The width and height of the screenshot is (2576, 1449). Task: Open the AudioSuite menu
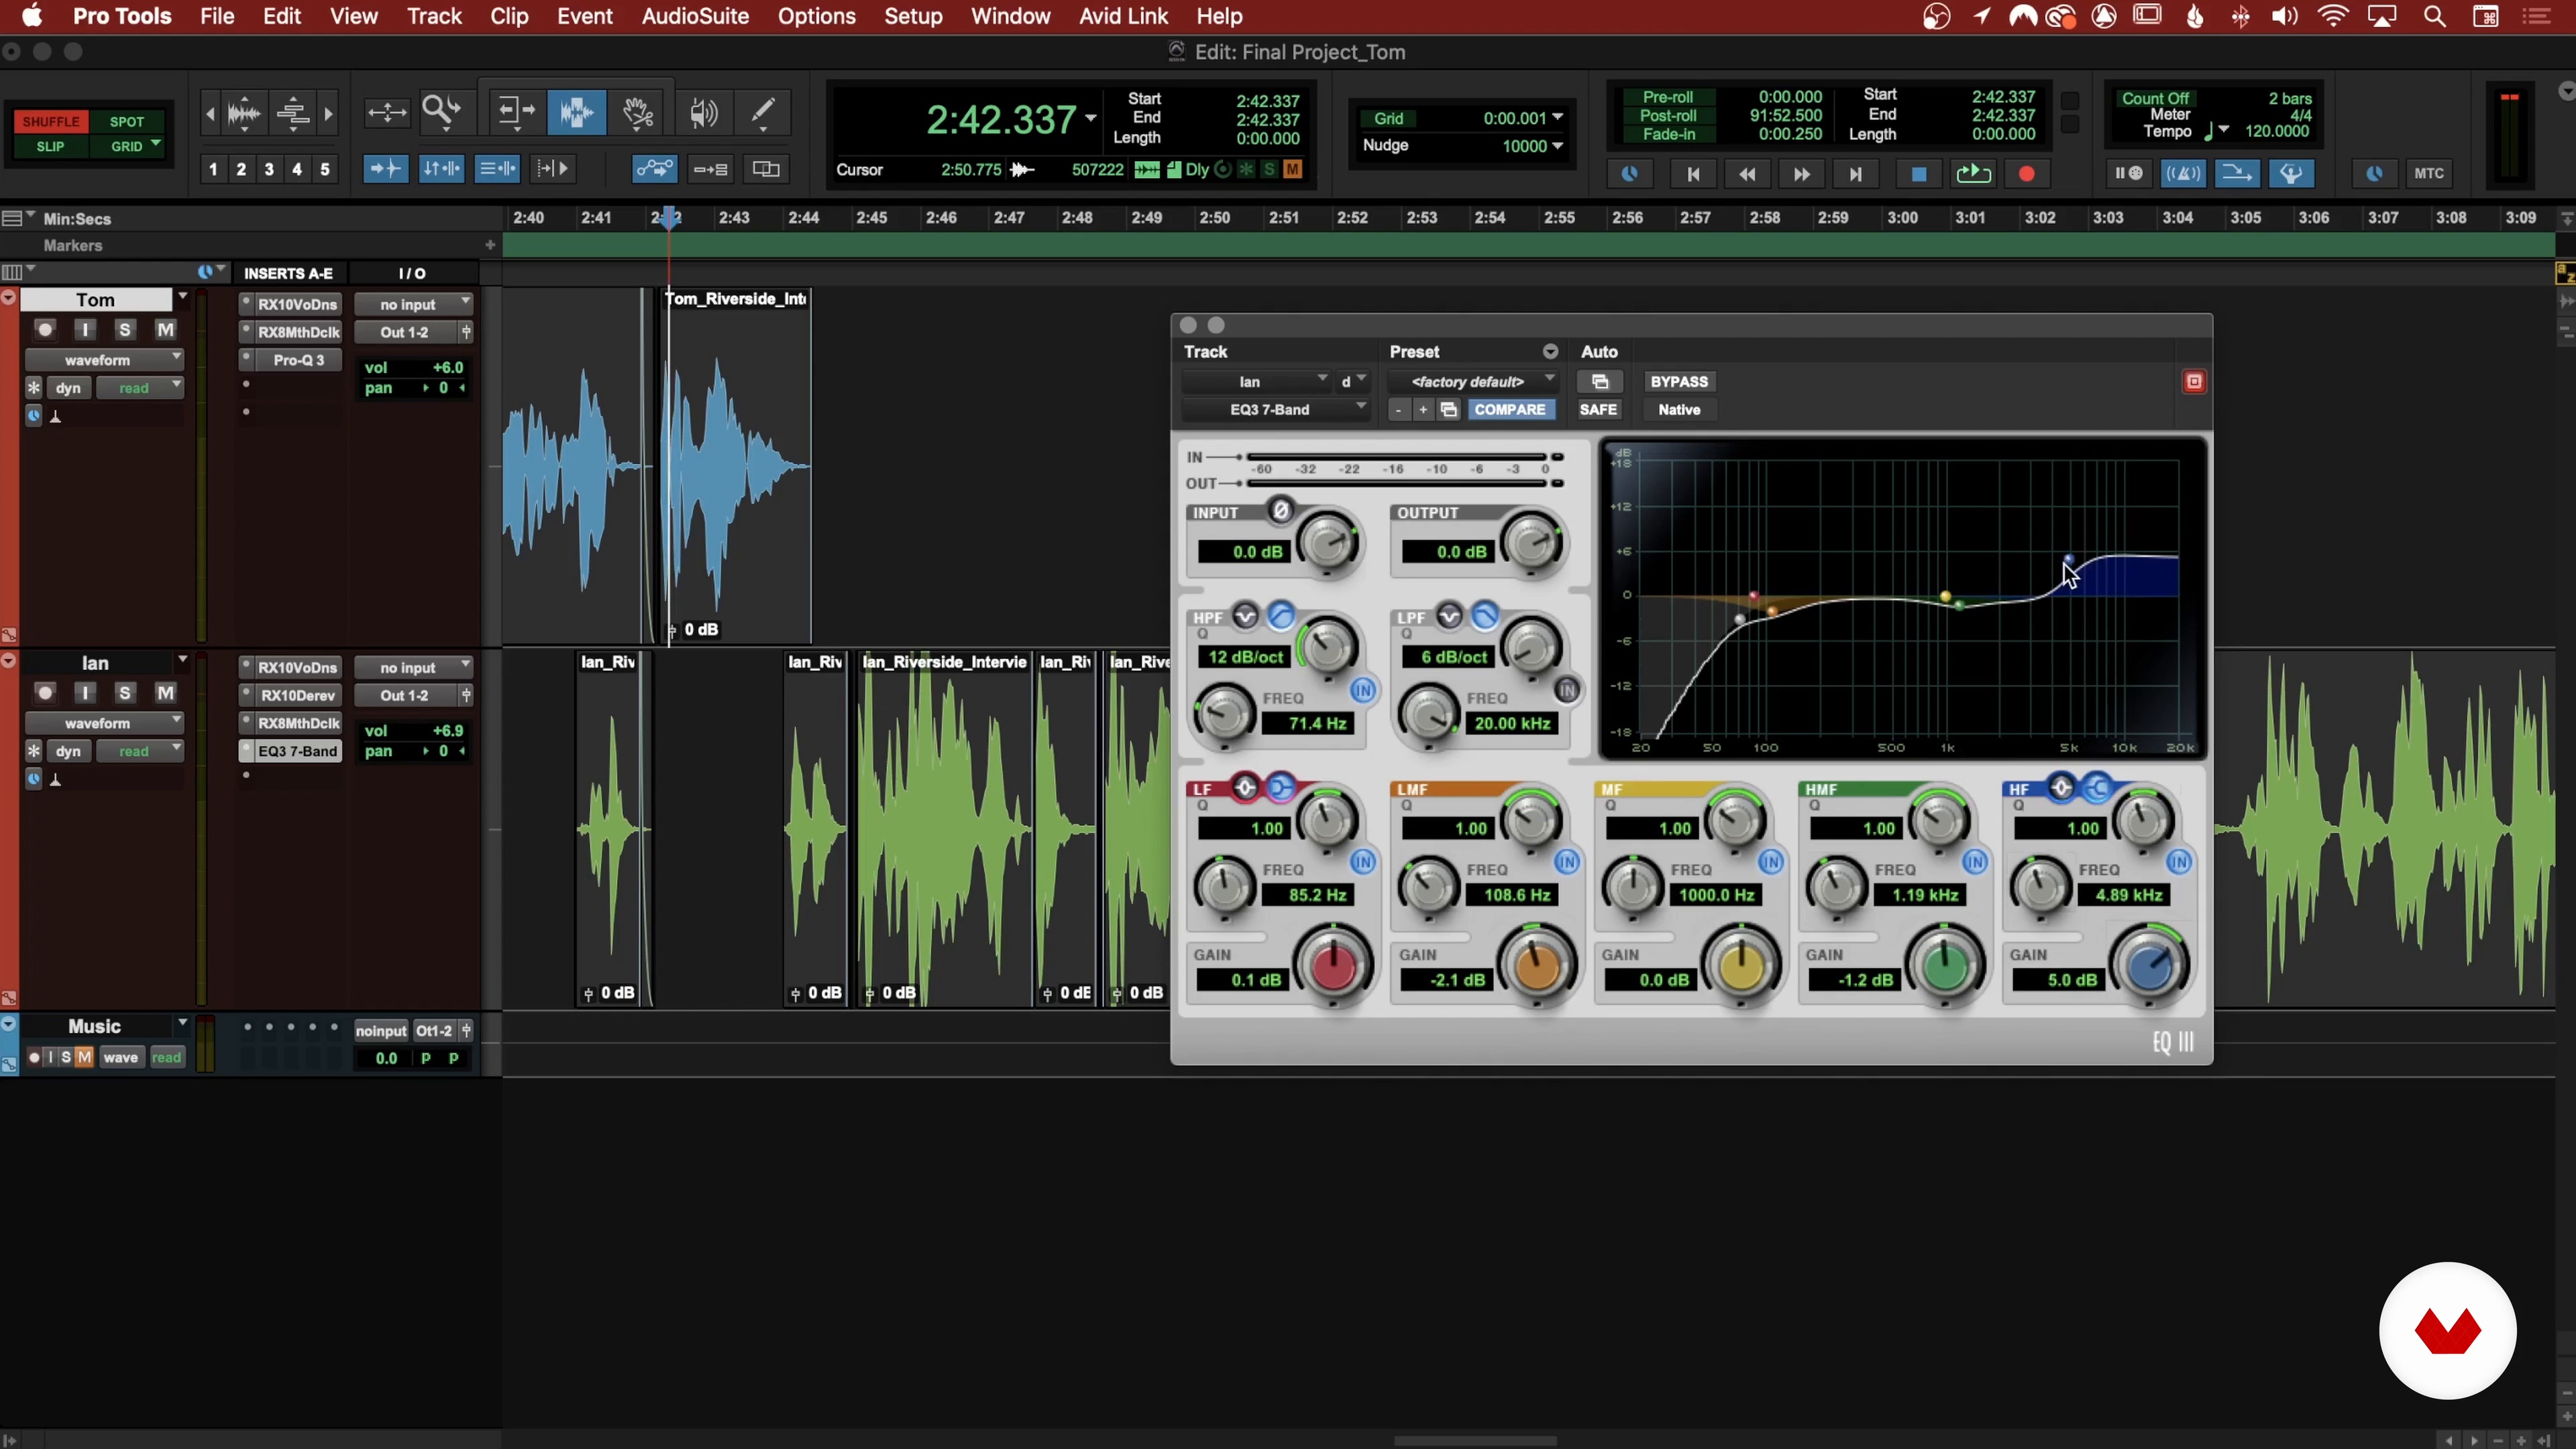click(695, 16)
